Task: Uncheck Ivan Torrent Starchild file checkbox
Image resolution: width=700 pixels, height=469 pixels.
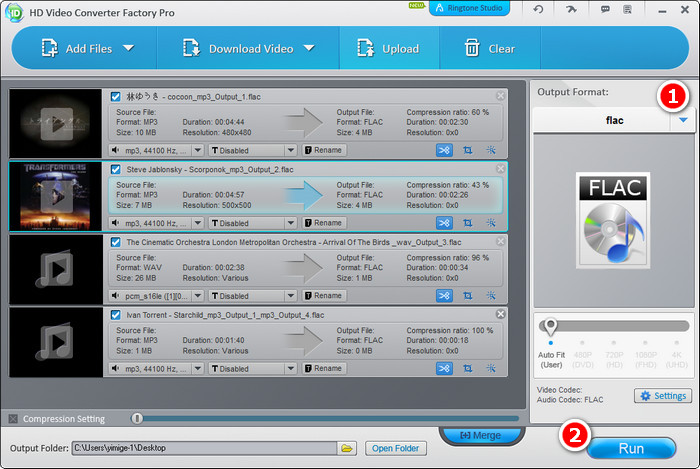Action: 116,315
